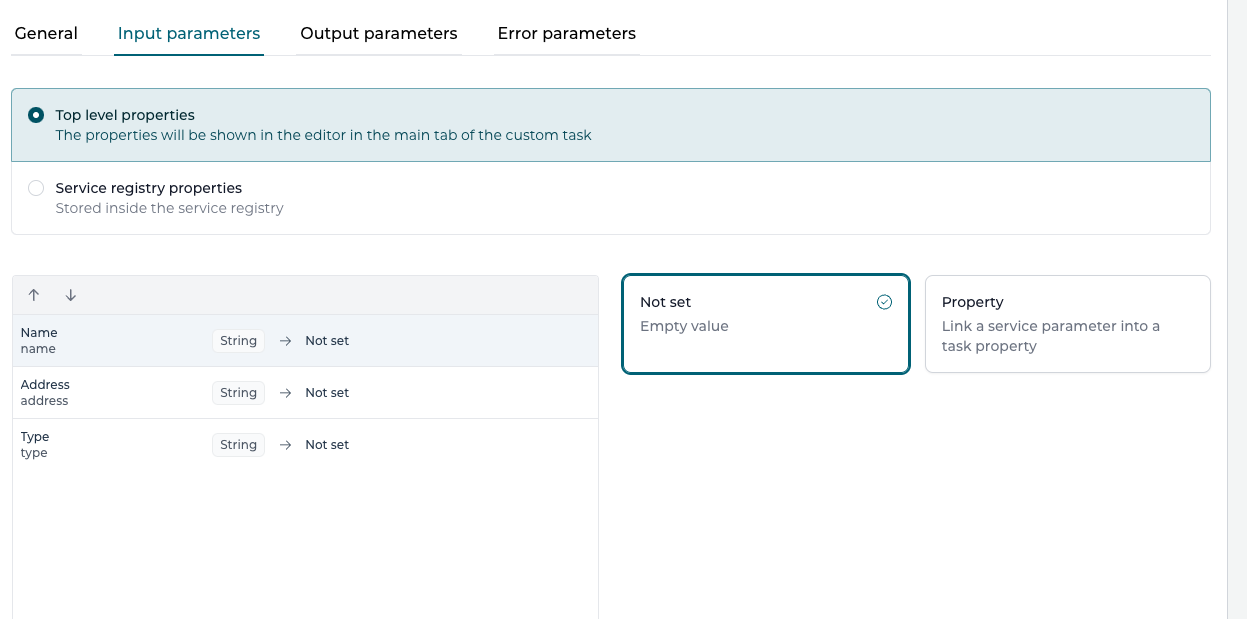Select the Service registry properties radio button

pyautogui.click(x=36, y=187)
